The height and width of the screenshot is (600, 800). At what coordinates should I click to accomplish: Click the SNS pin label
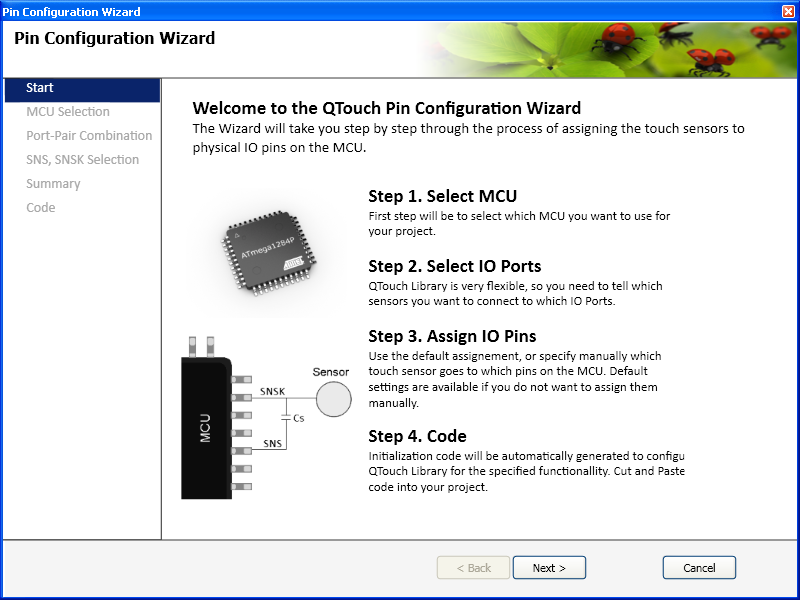pyautogui.click(x=272, y=443)
